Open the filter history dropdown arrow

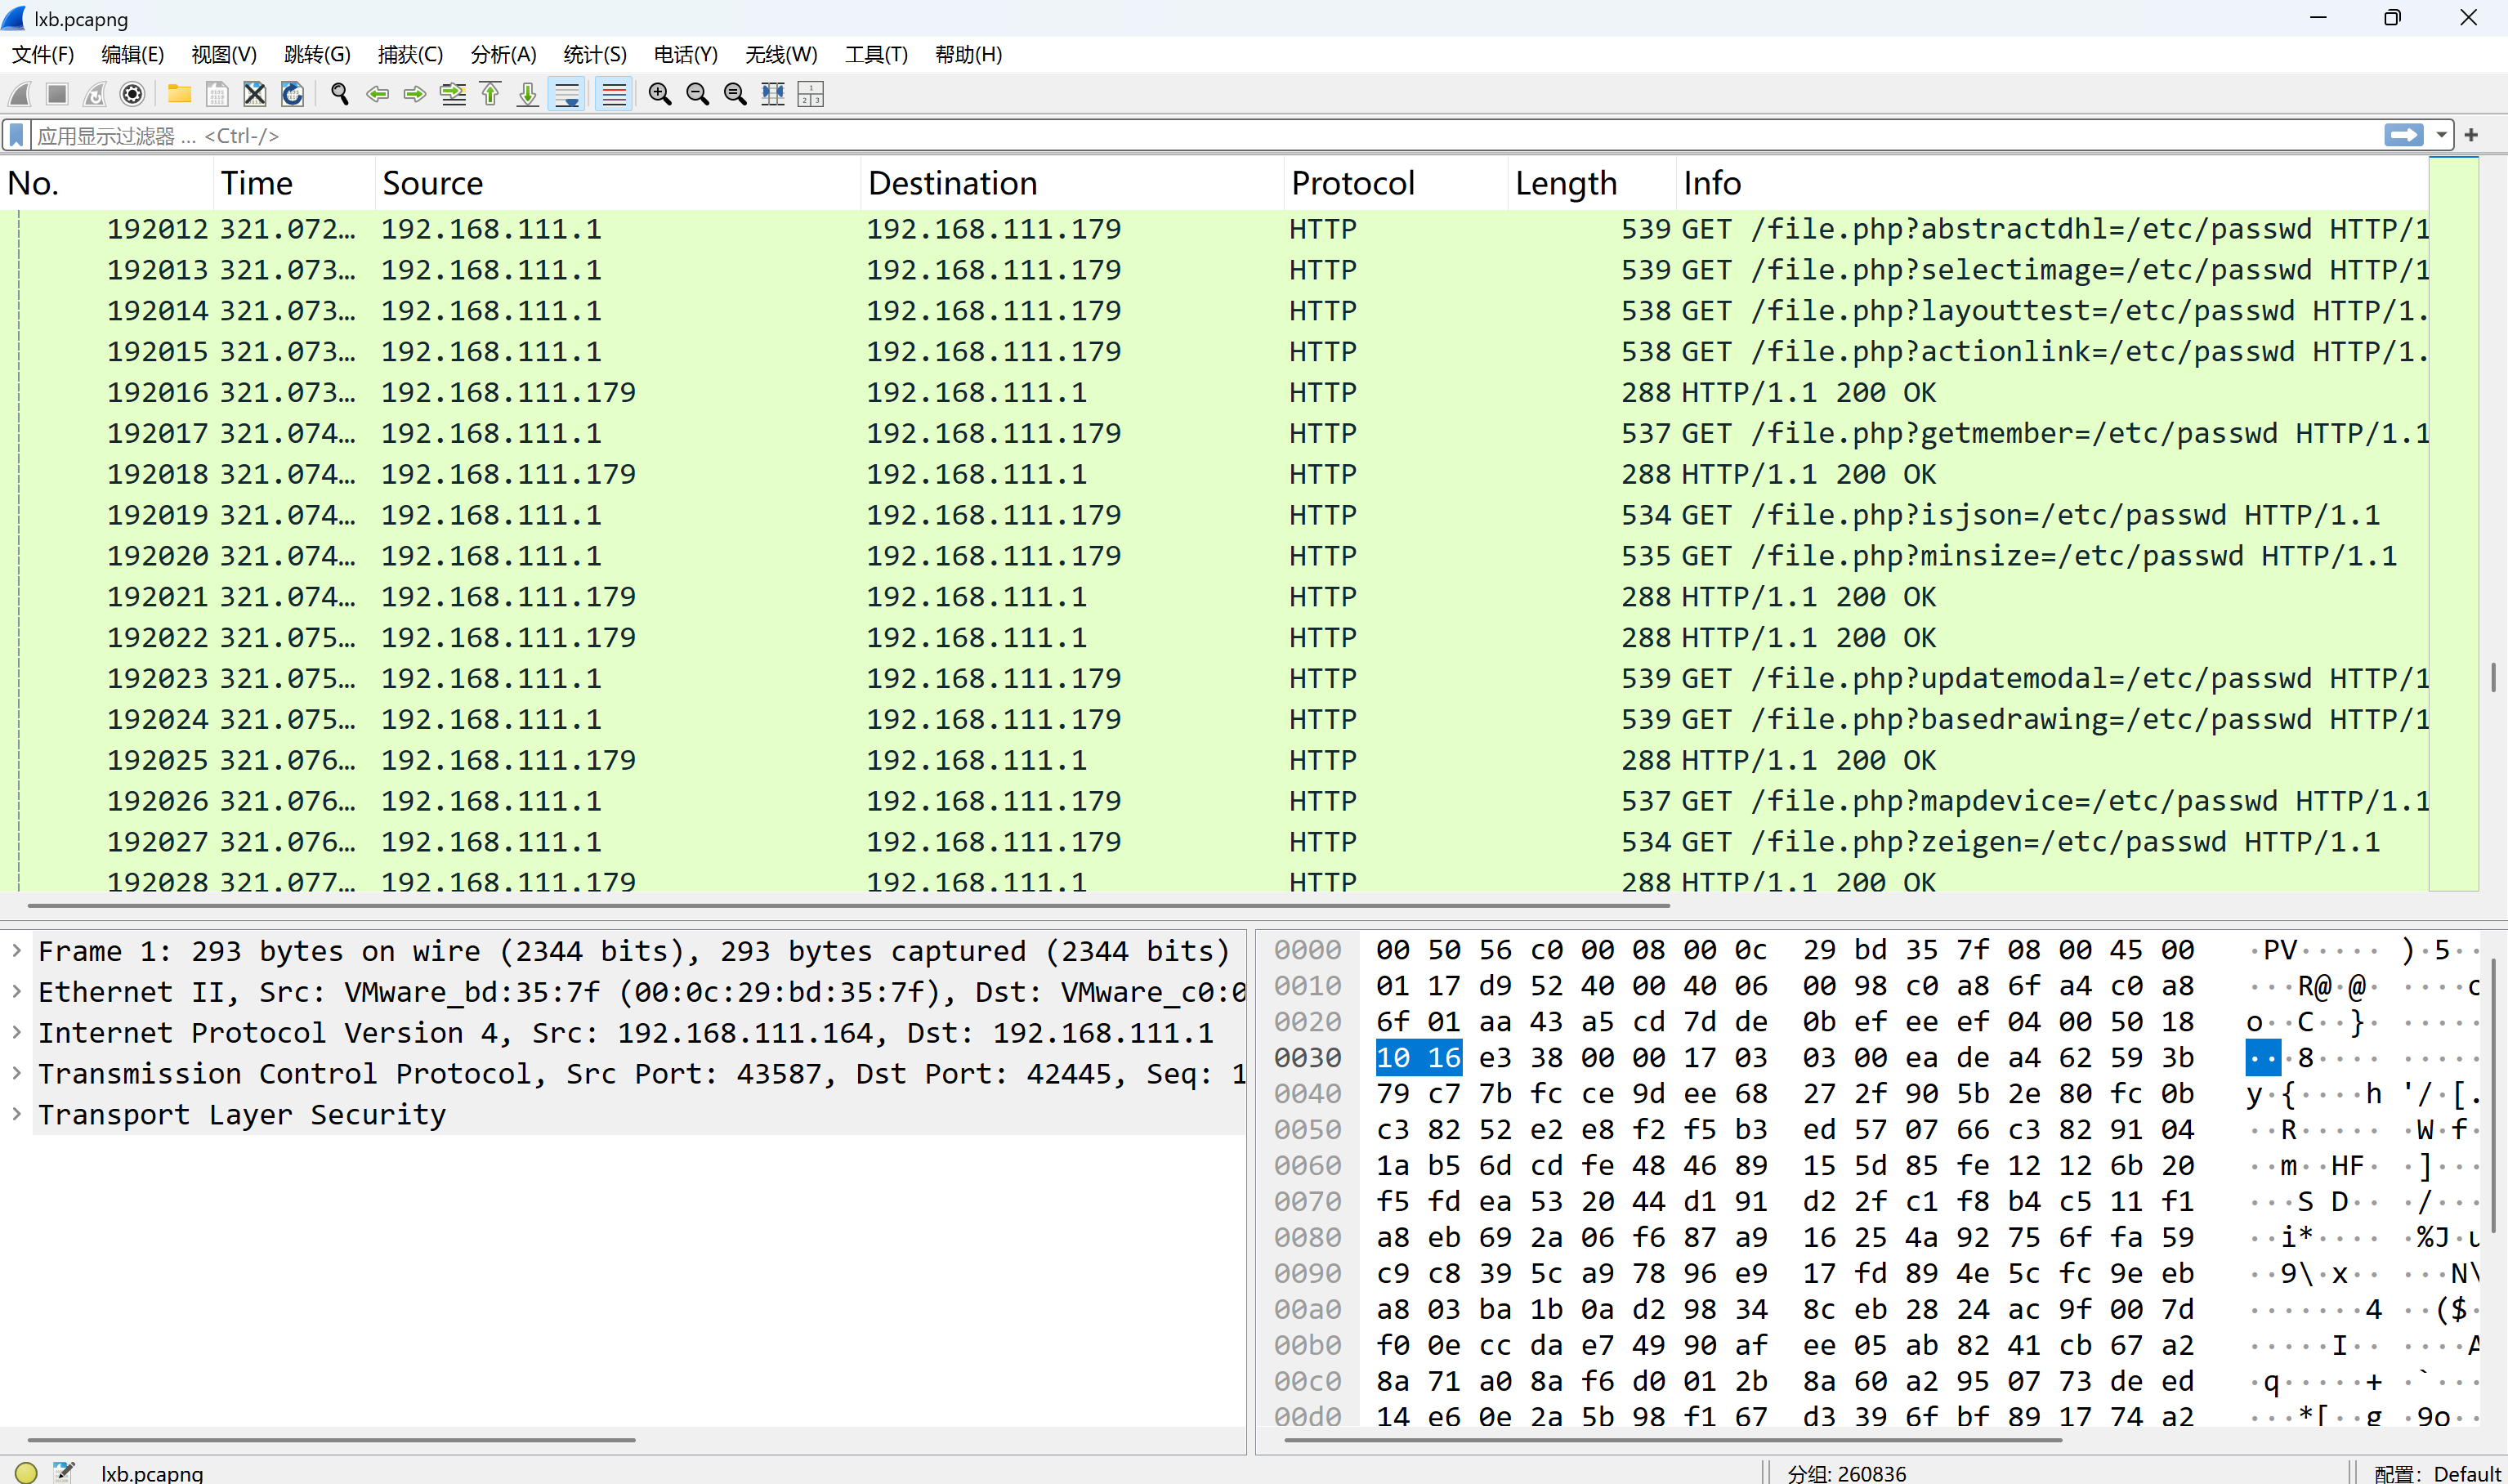[2441, 135]
